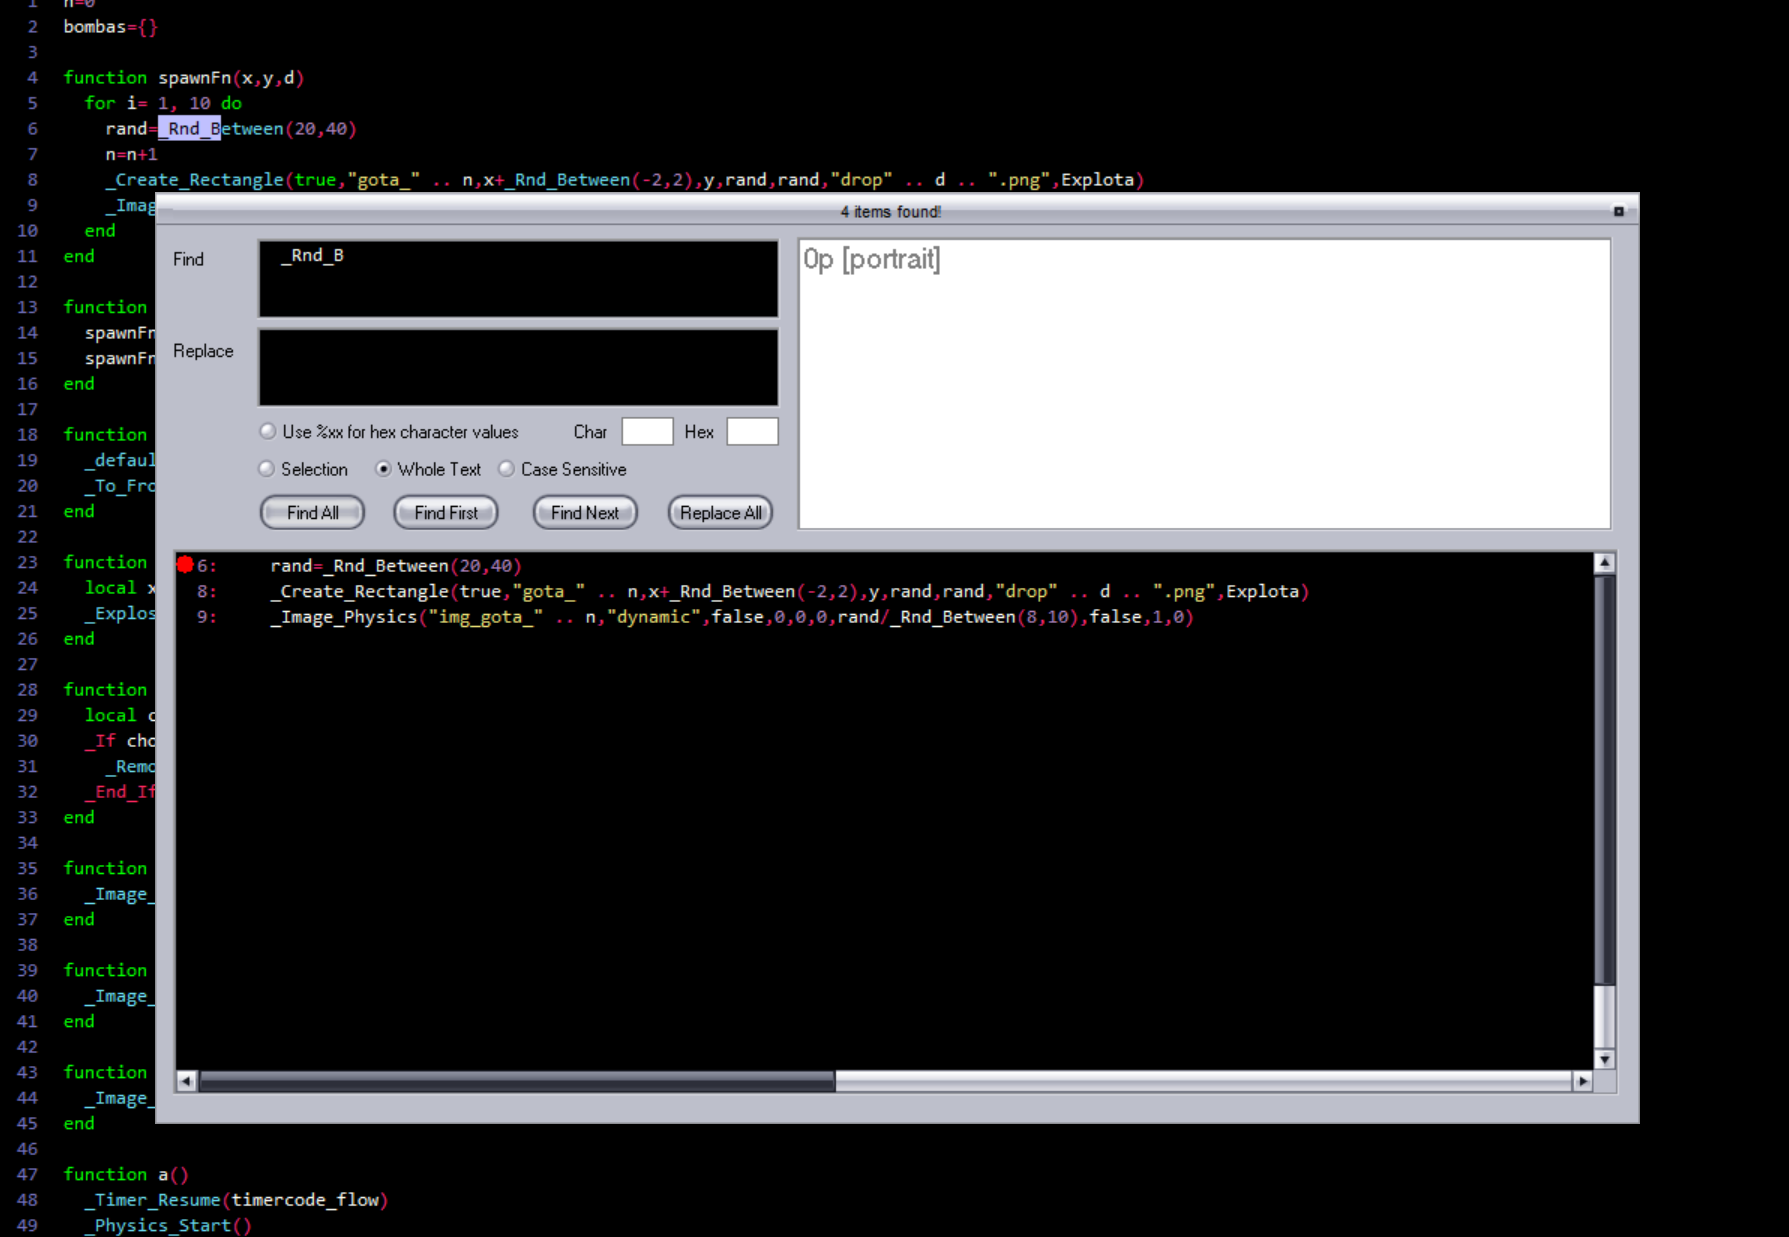The height and width of the screenshot is (1237, 1789).
Task: Focus the Find text field
Action: click(518, 279)
